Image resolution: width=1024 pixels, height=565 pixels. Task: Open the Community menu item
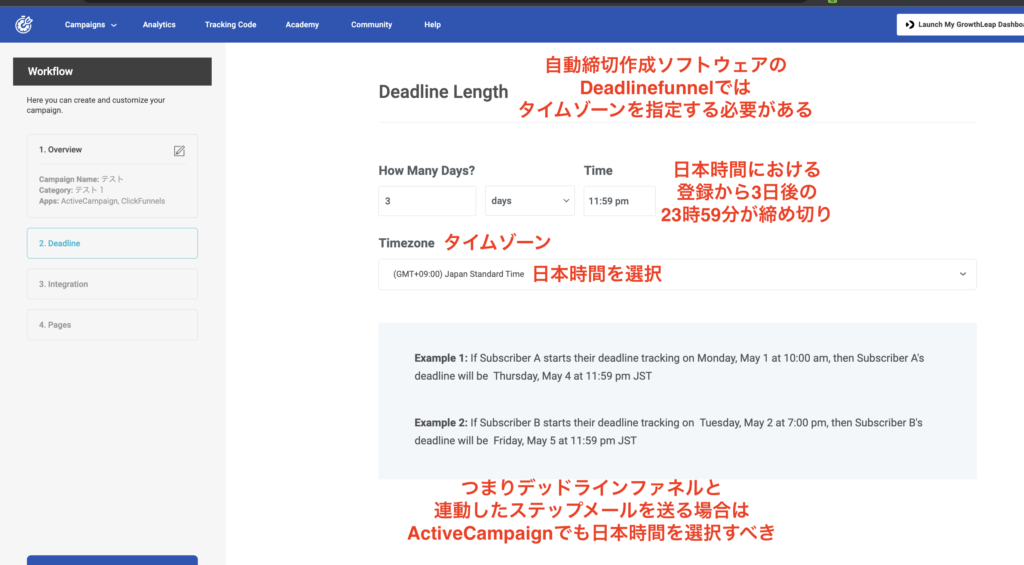pos(371,25)
